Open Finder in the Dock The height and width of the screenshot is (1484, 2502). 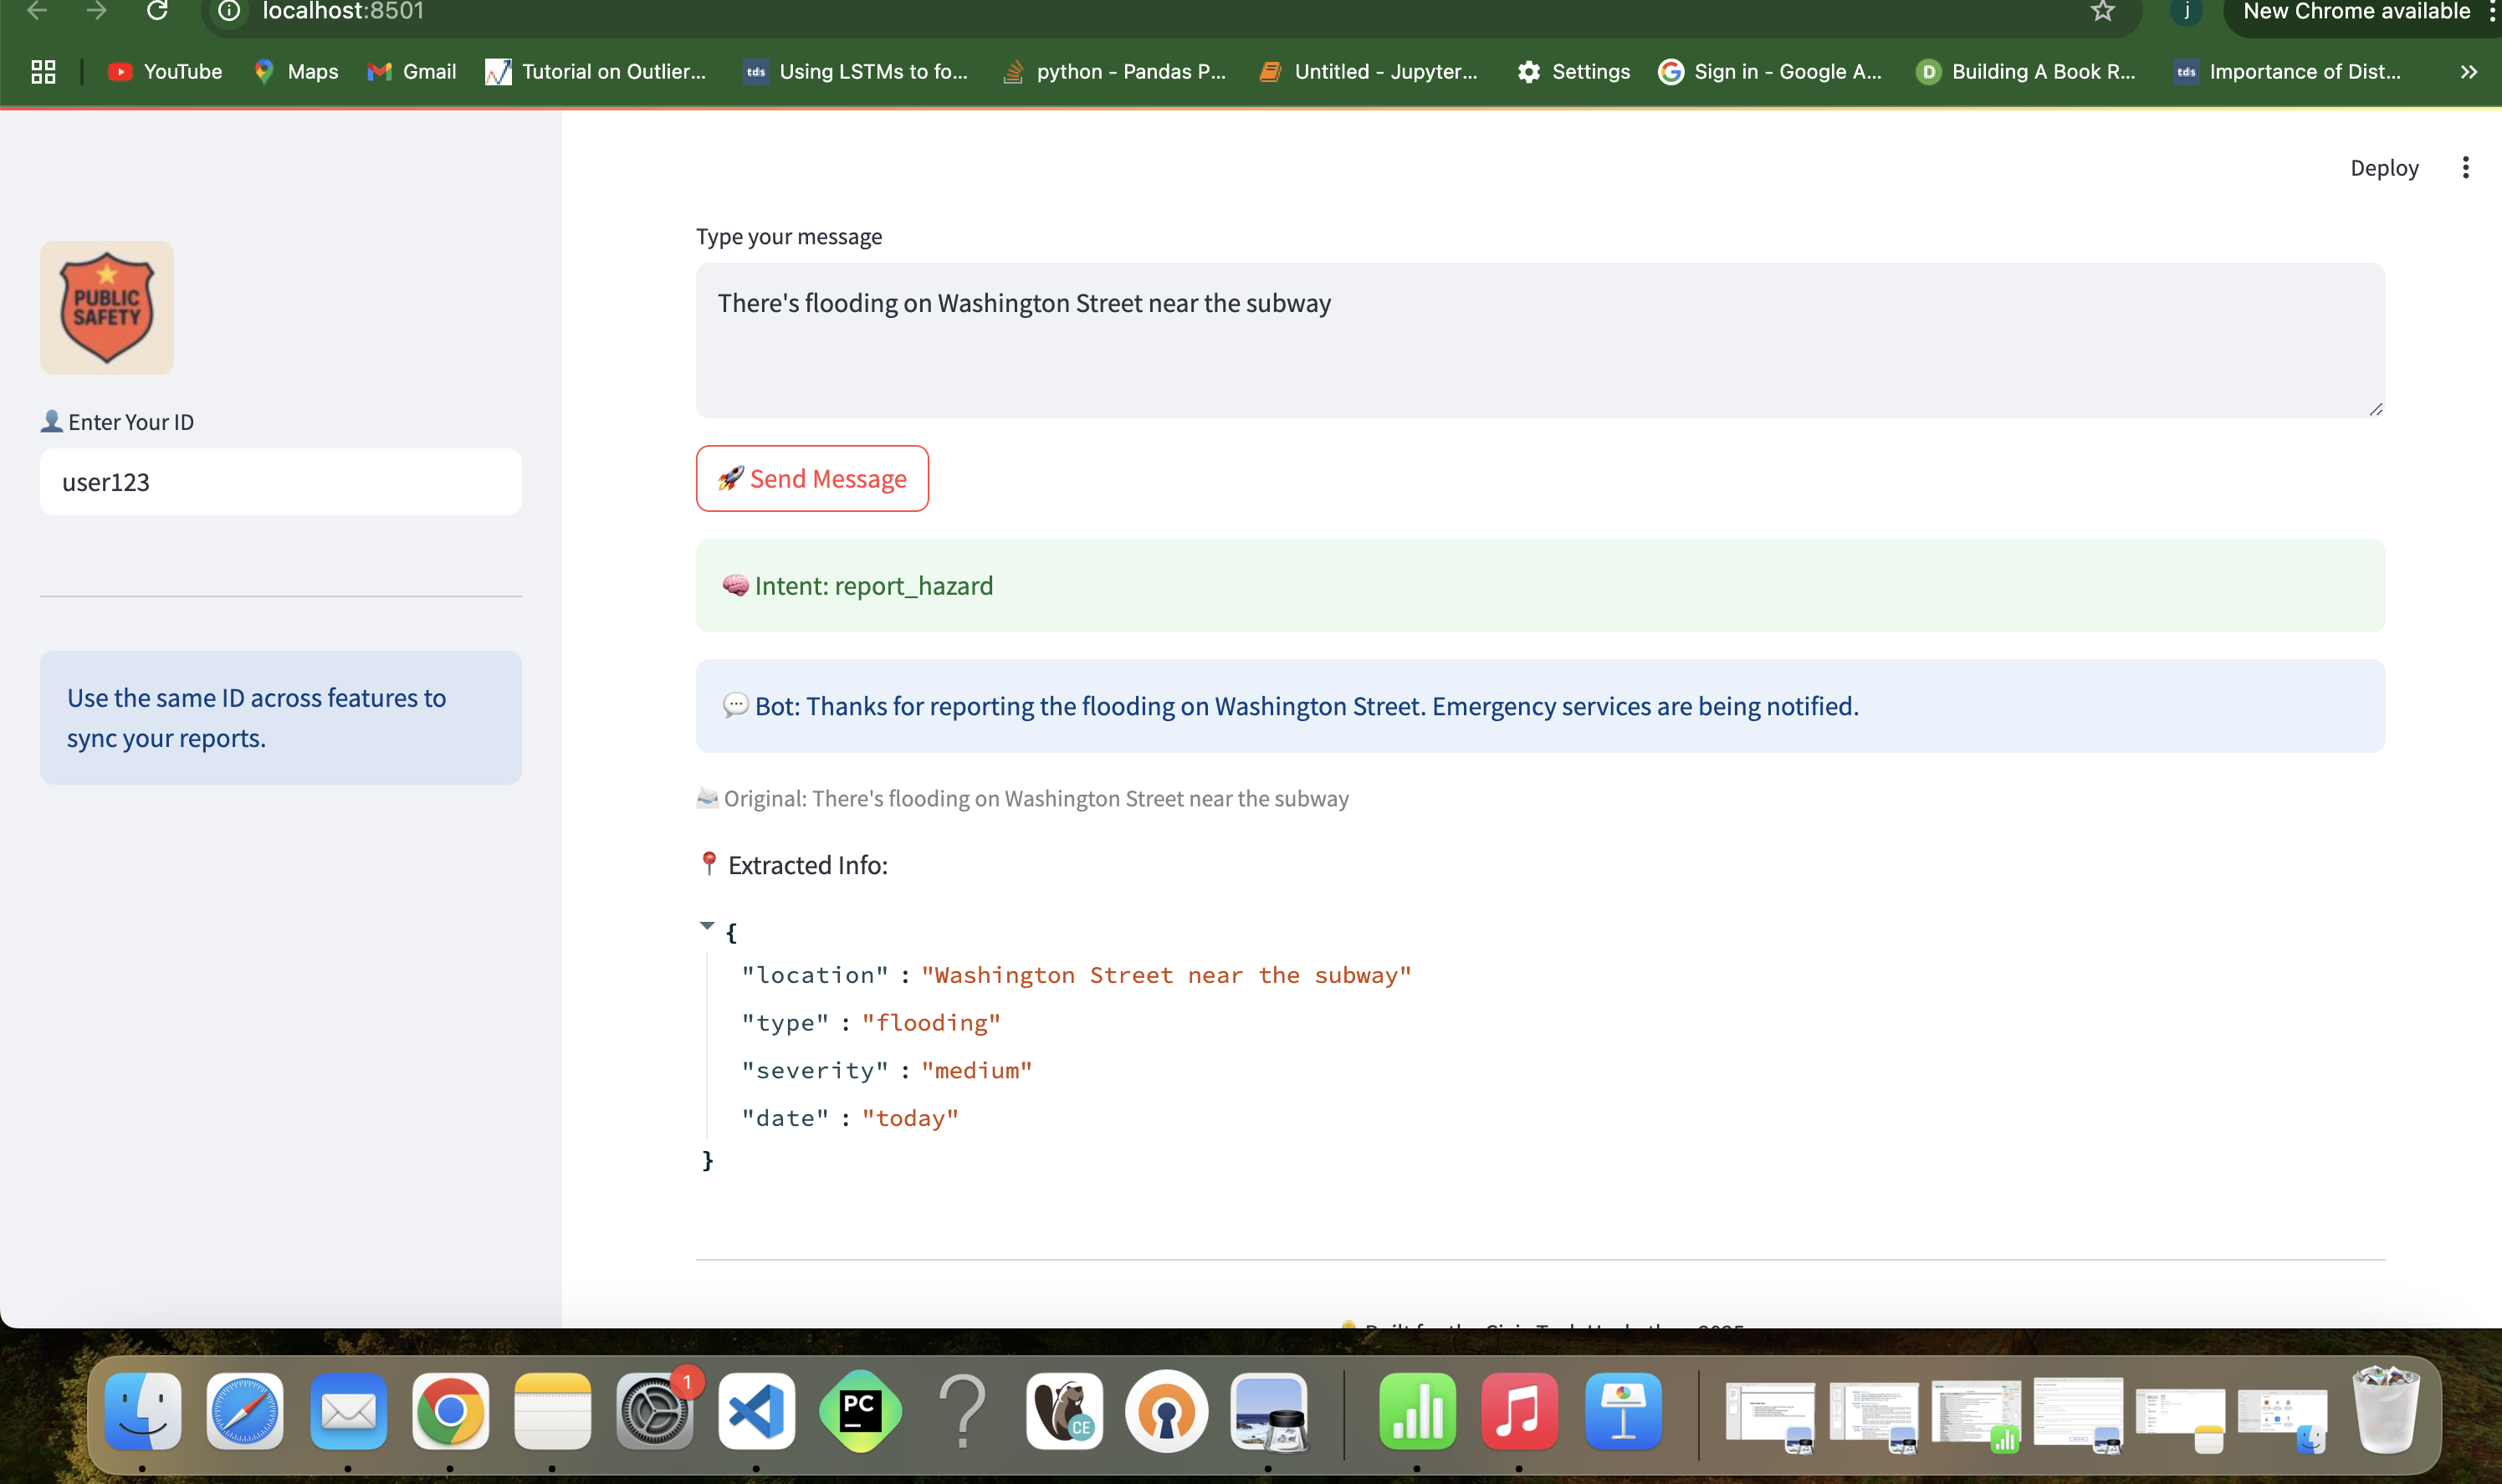click(x=143, y=1411)
